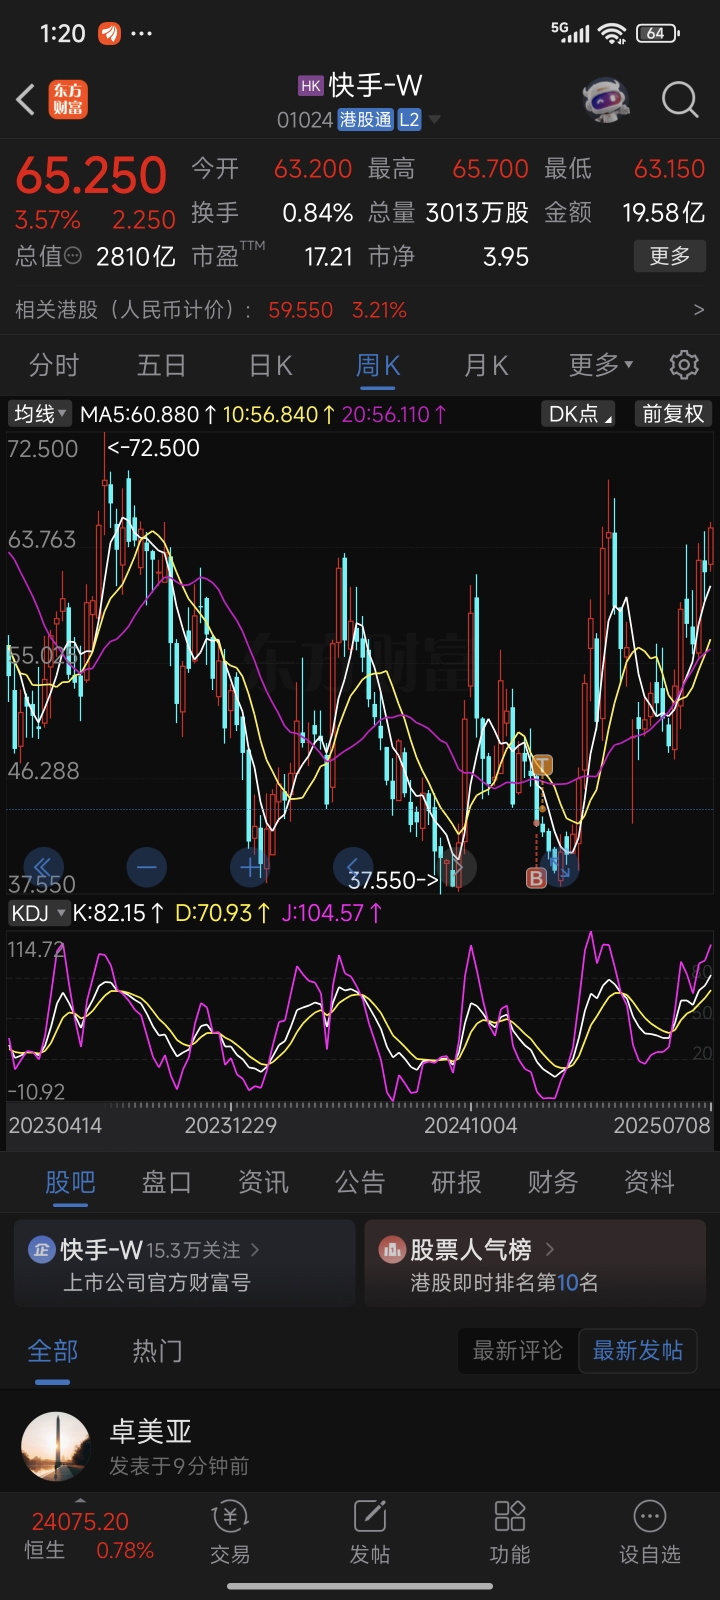Open the 公告 tab
The height and width of the screenshot is (1600, 720).
pos(360,1182)
